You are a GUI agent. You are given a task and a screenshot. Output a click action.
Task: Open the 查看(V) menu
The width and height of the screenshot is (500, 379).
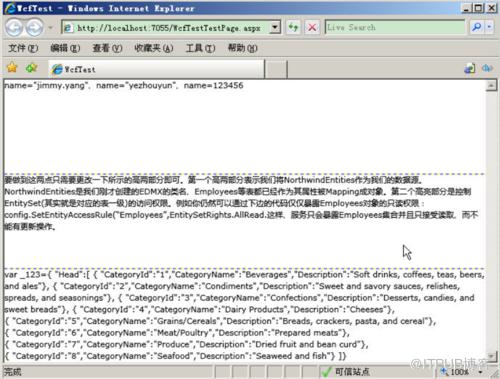point(107,48)
